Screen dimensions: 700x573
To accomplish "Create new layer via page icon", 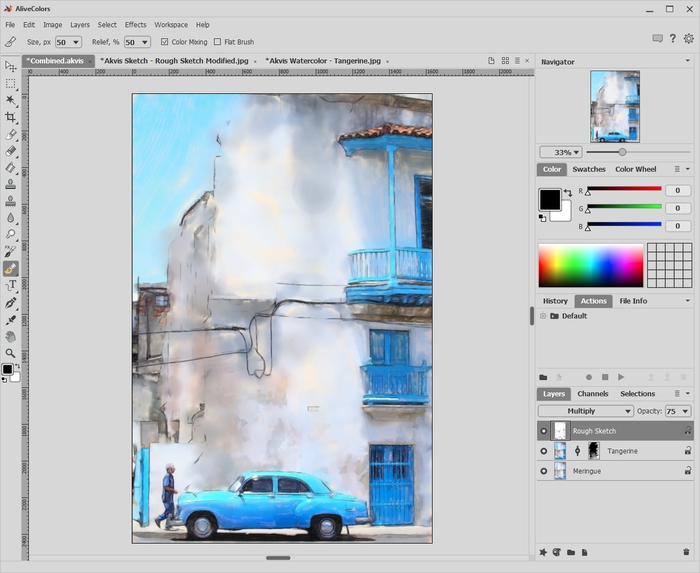I will coord(584,552).
